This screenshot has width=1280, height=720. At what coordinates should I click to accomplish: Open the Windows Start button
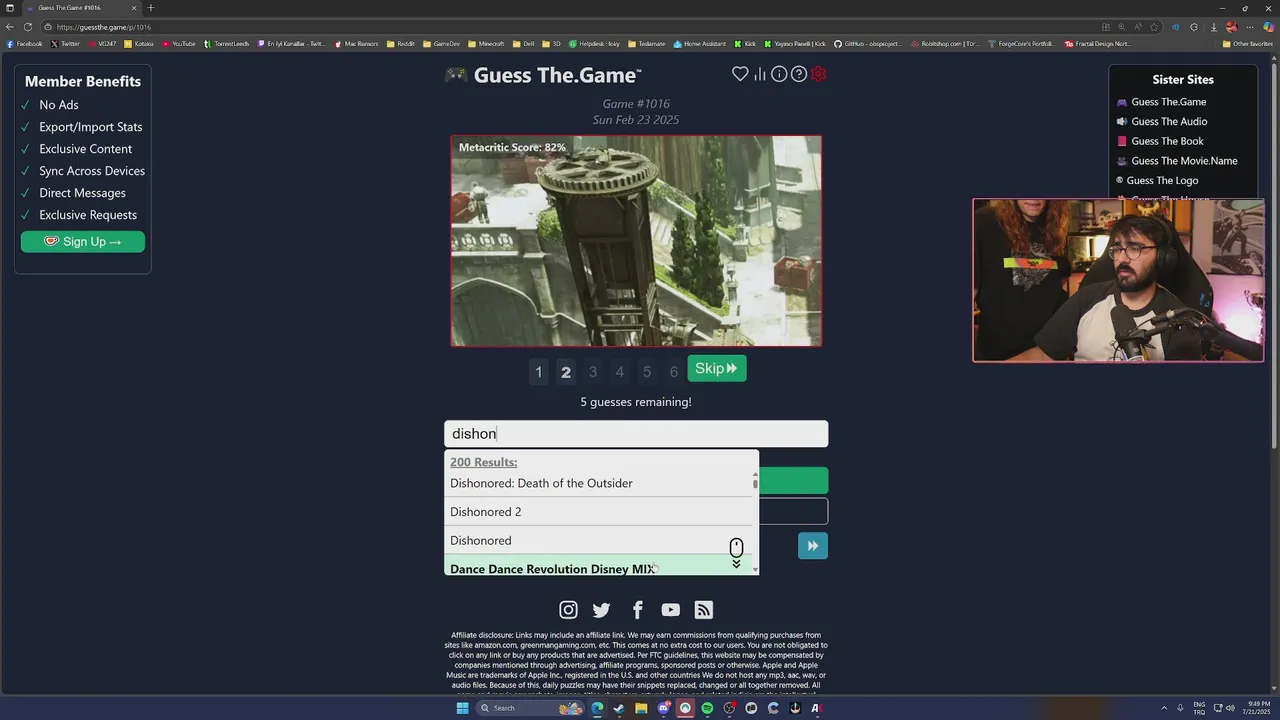[x=462, y=708]
